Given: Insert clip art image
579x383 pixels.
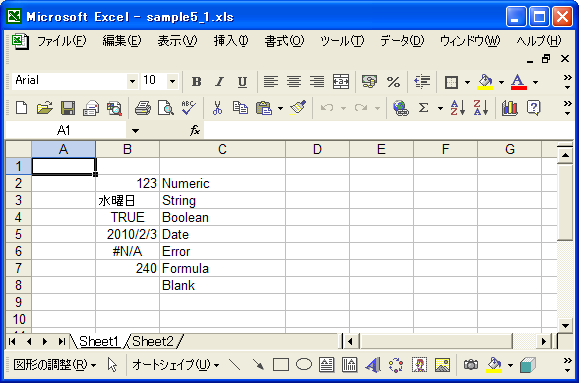Looking at the screenshot, I should (419, 365).
